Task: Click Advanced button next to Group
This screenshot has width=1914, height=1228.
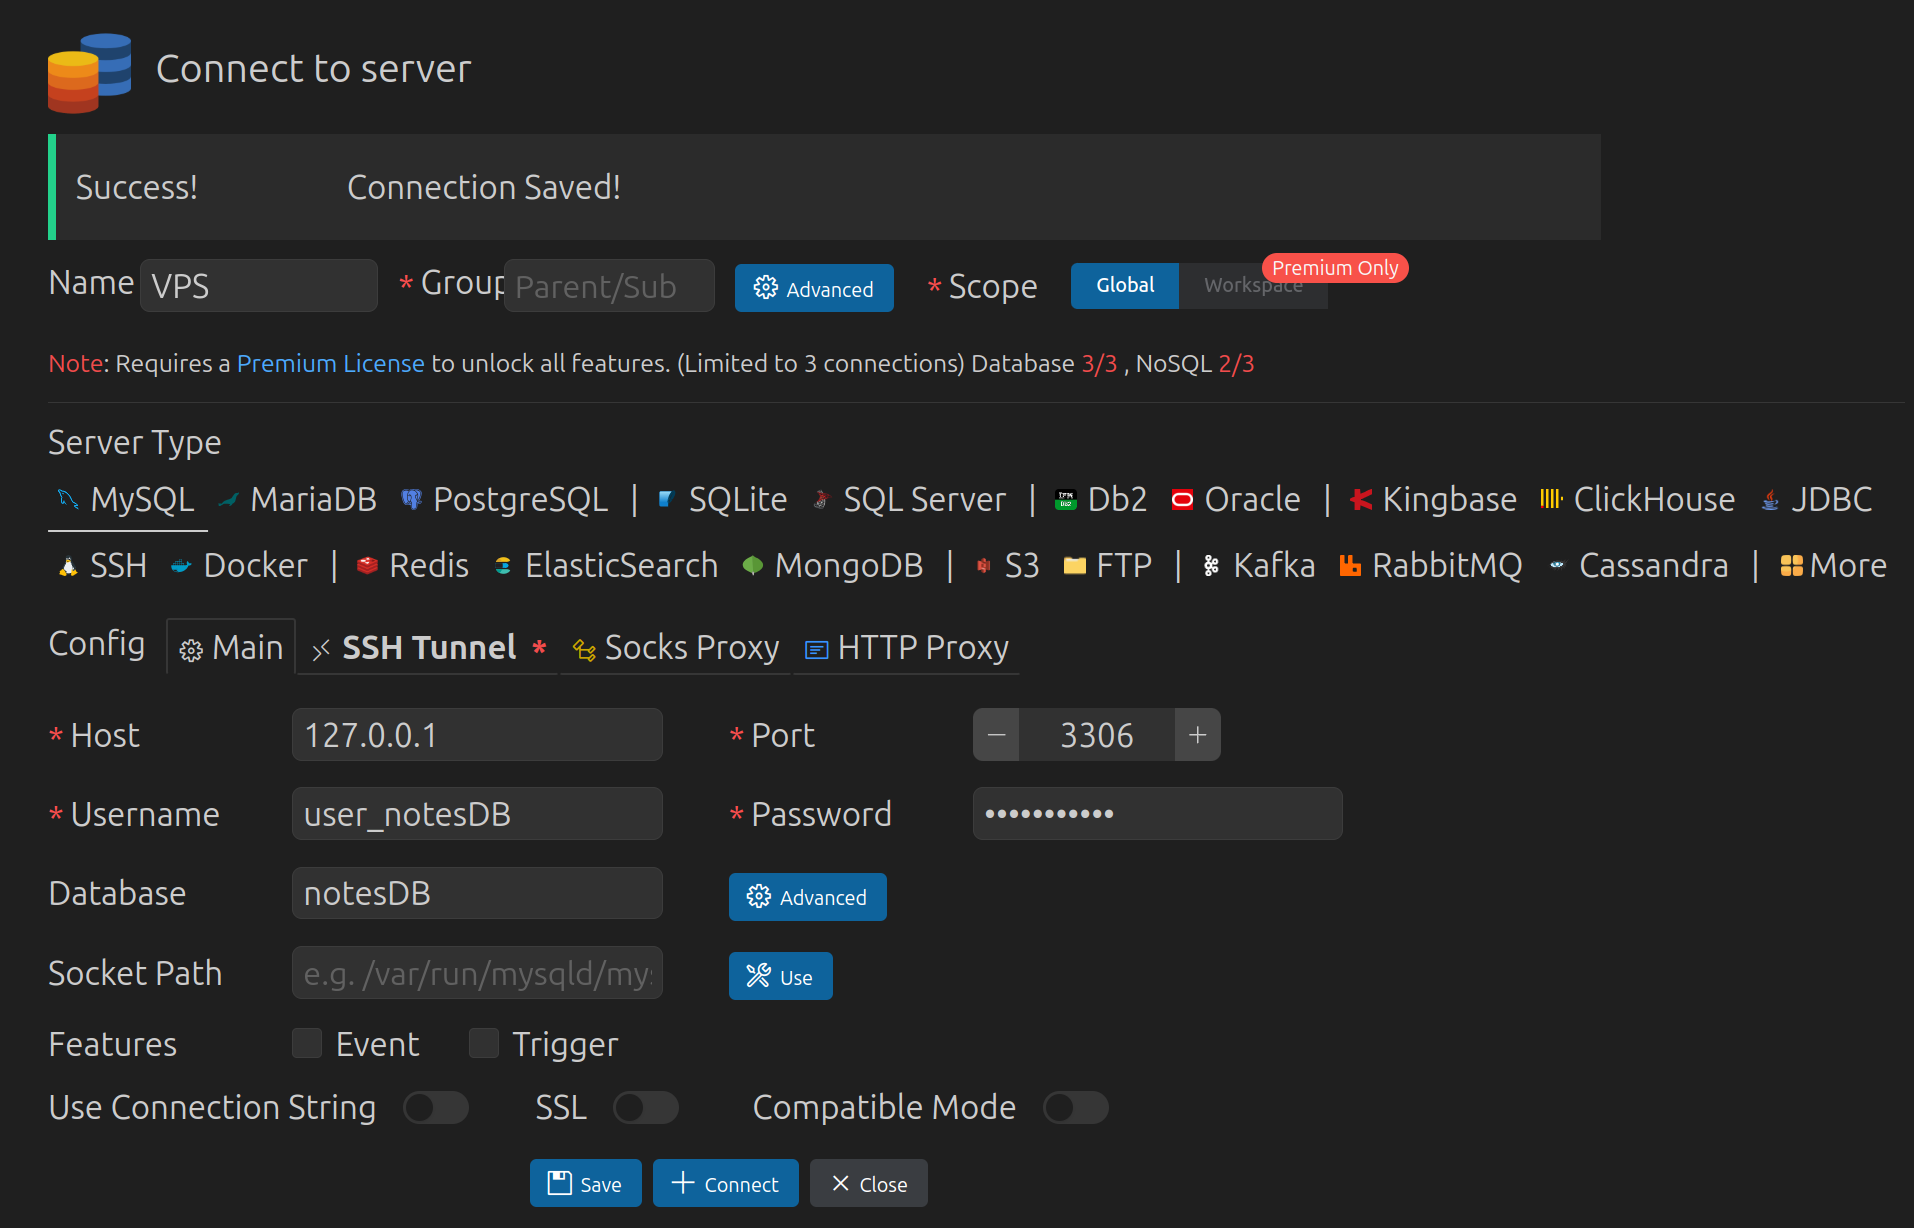Action: [x=814, y=288]
